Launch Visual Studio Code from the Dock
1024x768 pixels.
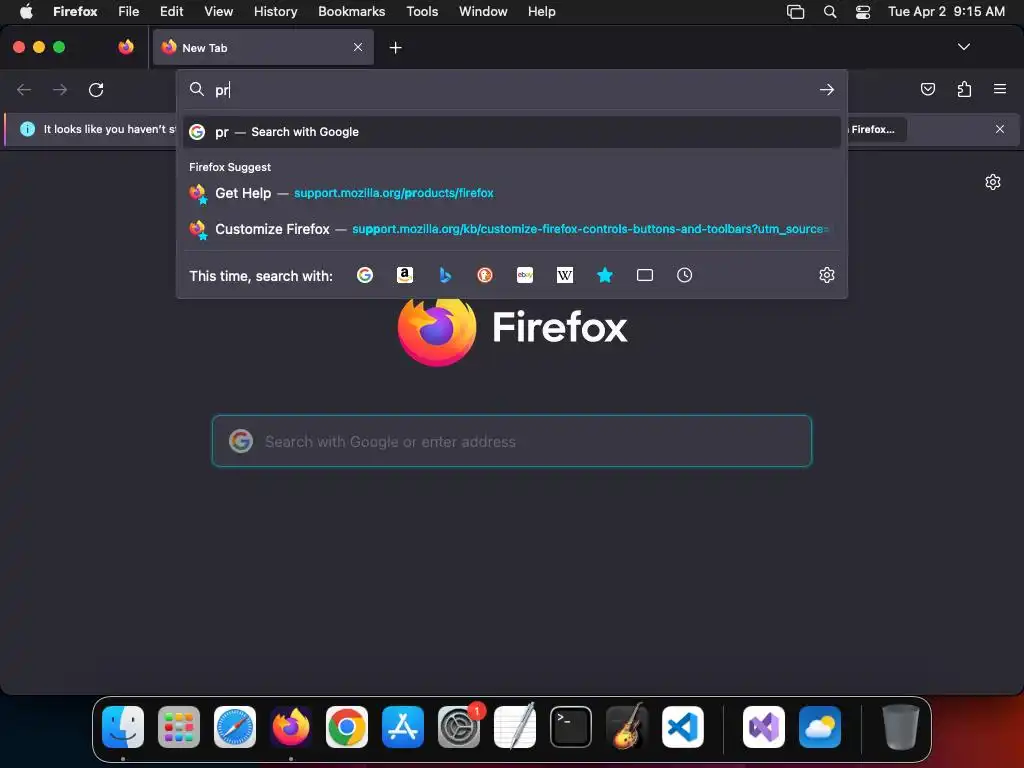(683, 727)
